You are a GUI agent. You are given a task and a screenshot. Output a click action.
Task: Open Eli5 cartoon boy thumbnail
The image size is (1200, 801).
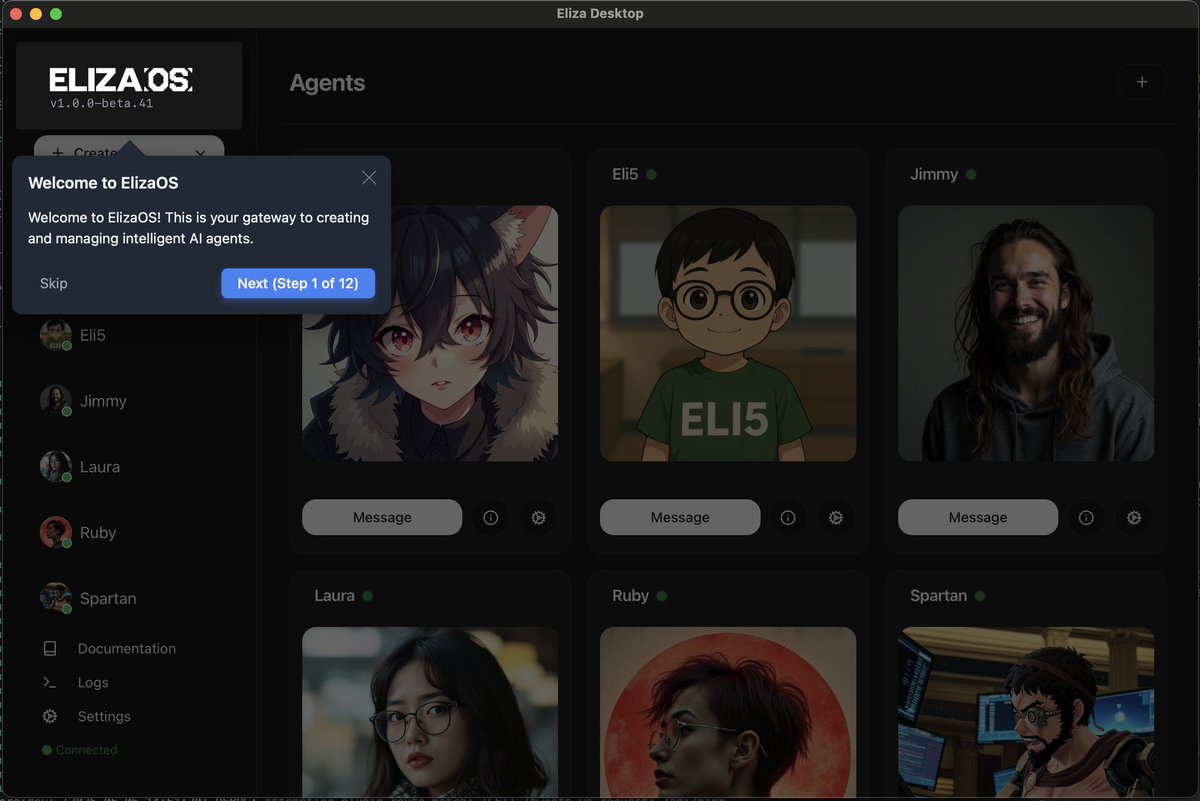tap(728, 334)
